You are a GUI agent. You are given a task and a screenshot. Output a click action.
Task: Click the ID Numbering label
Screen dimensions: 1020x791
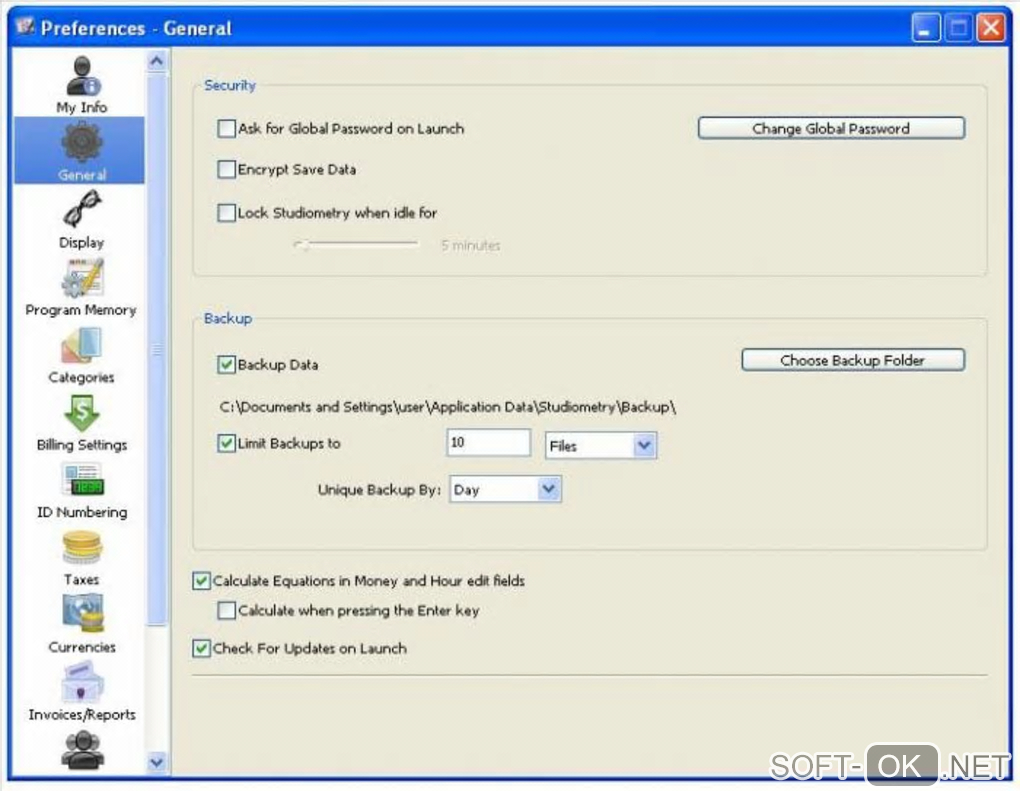coord(82,513)
